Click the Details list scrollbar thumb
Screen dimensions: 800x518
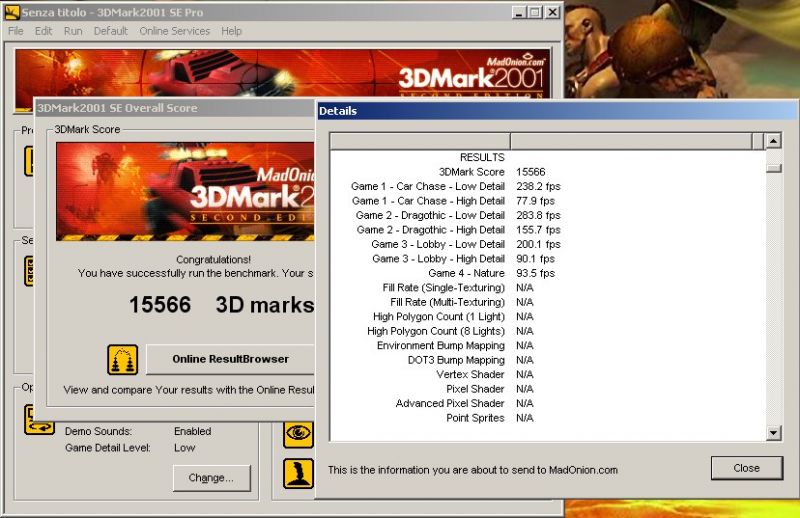pyautogui.click(x=773, y=168)
